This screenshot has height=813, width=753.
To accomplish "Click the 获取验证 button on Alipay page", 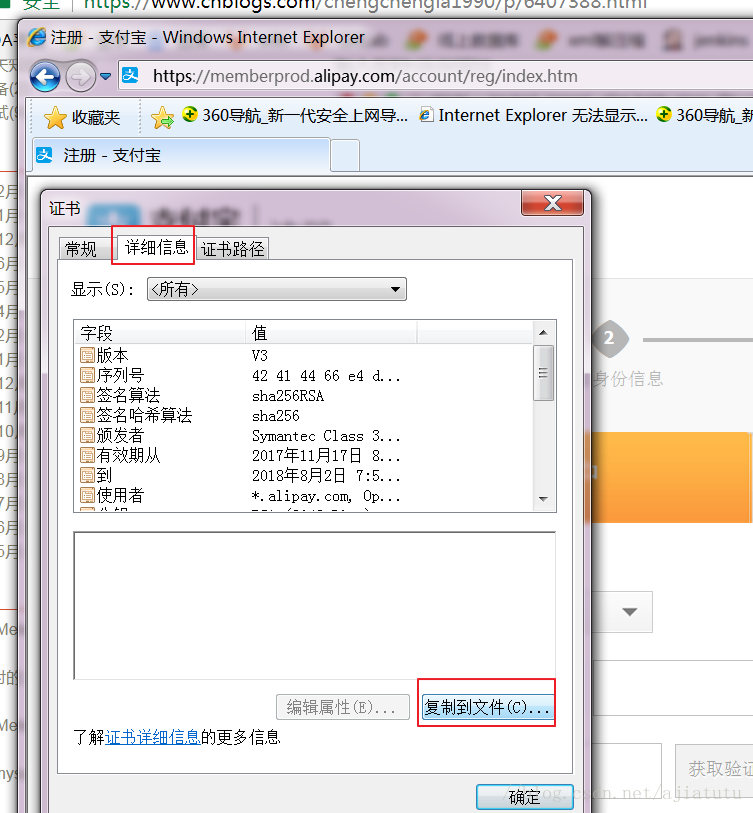I will point(716,769).
